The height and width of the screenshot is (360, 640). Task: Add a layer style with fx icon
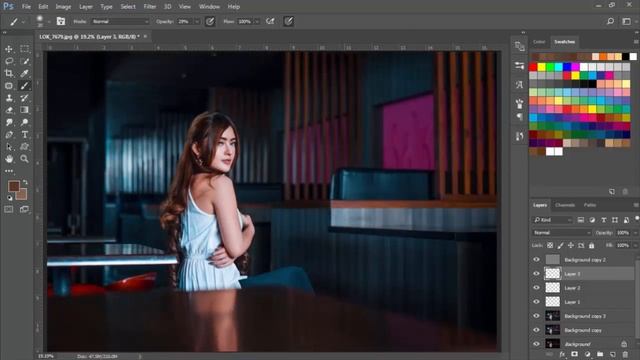tap(562, 354)
